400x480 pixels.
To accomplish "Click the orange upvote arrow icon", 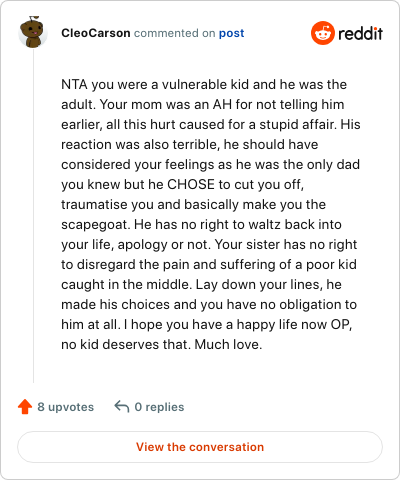I will (x=25, y=407).
